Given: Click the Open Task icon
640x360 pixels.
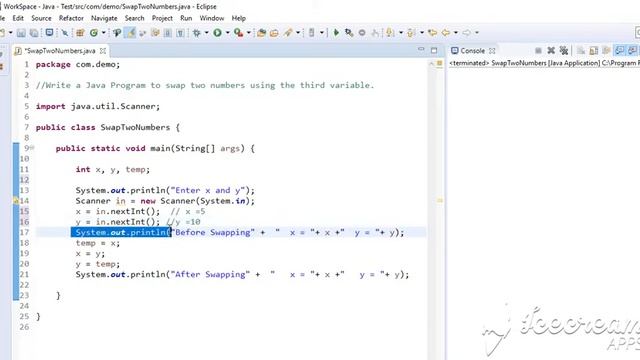Looking at the screenshot, I should tap(274, 33).
